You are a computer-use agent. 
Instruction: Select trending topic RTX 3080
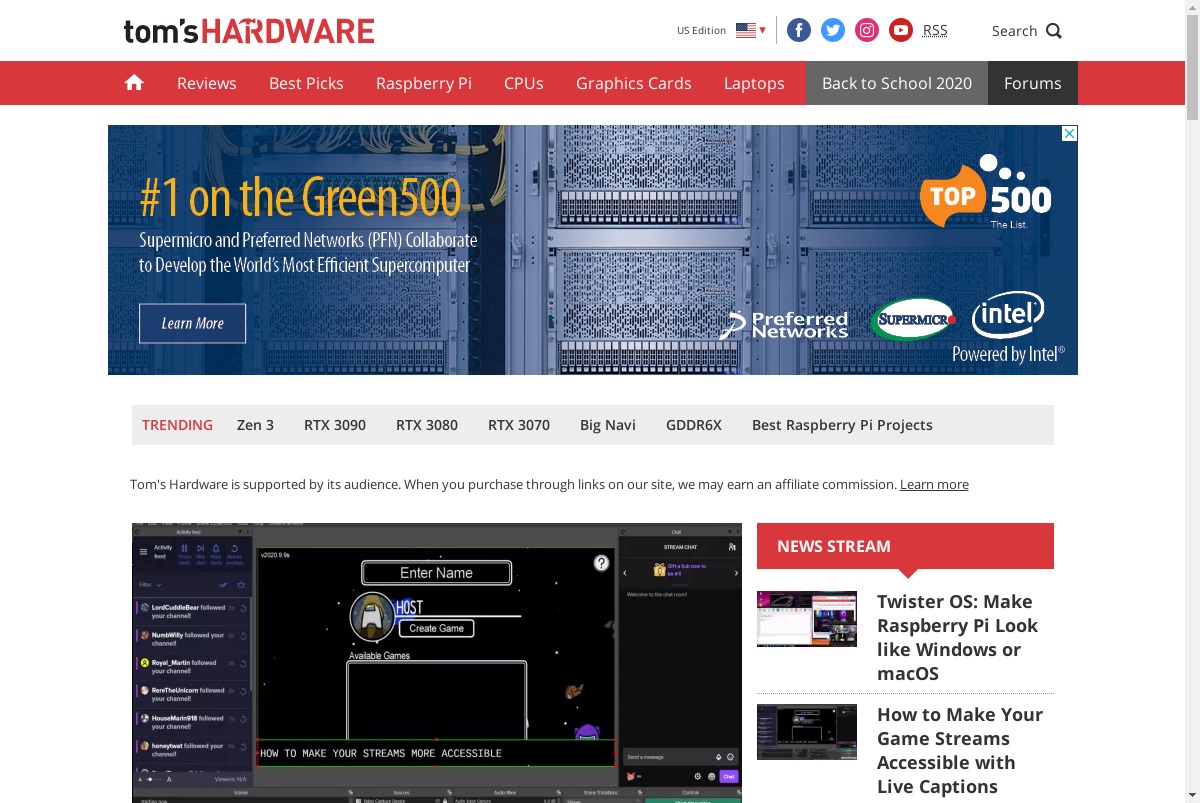427,425
